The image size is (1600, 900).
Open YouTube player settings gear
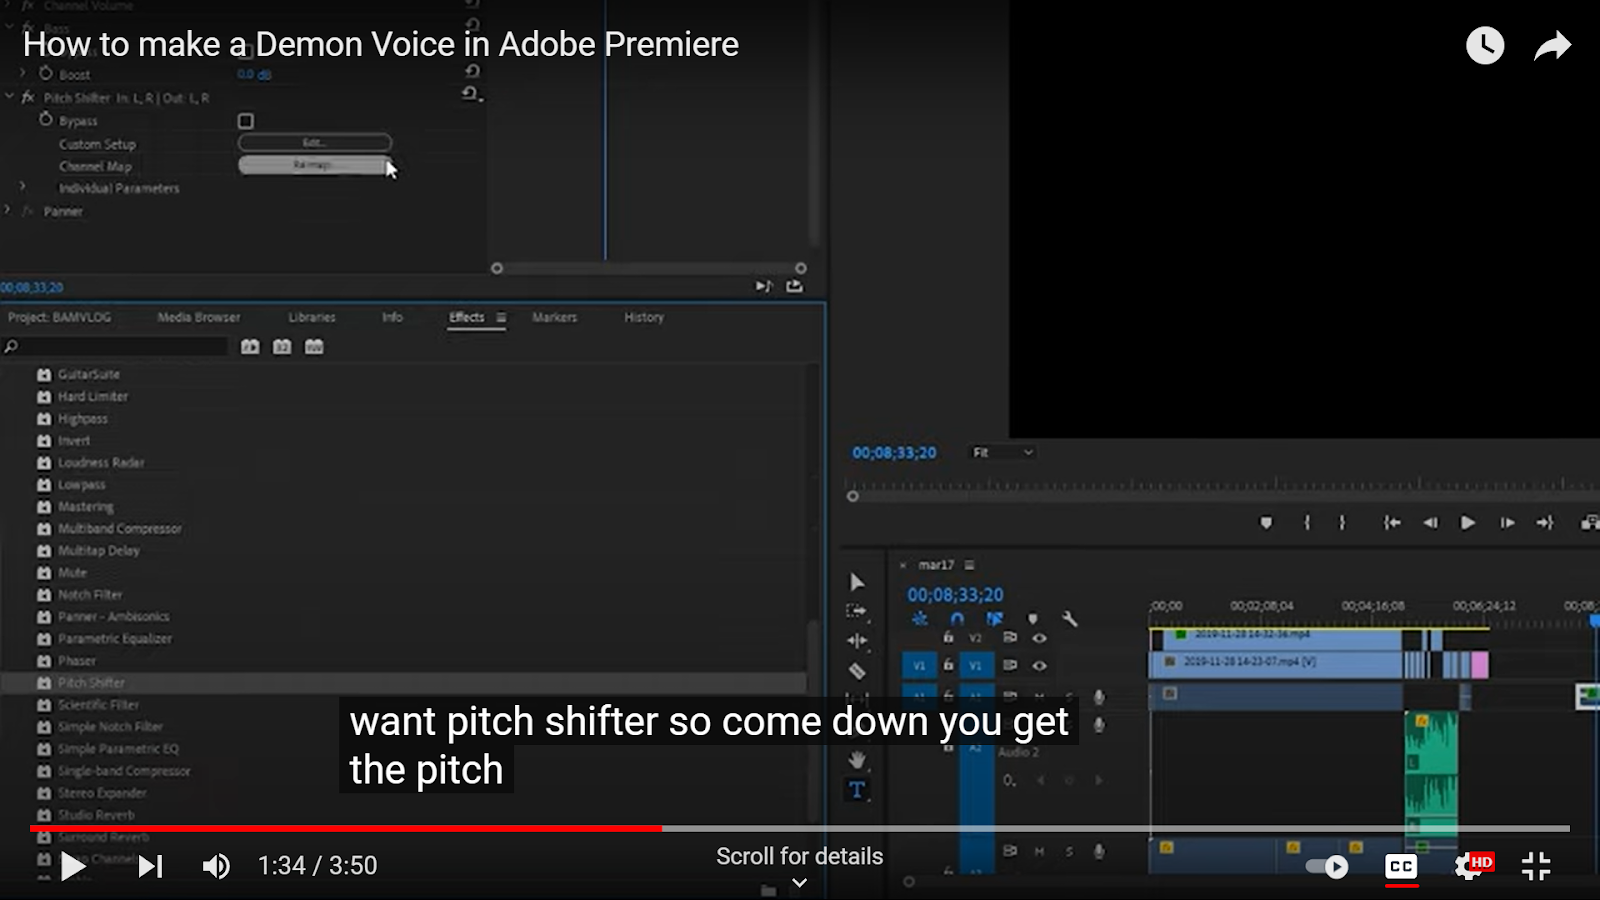coord(1470,866)
